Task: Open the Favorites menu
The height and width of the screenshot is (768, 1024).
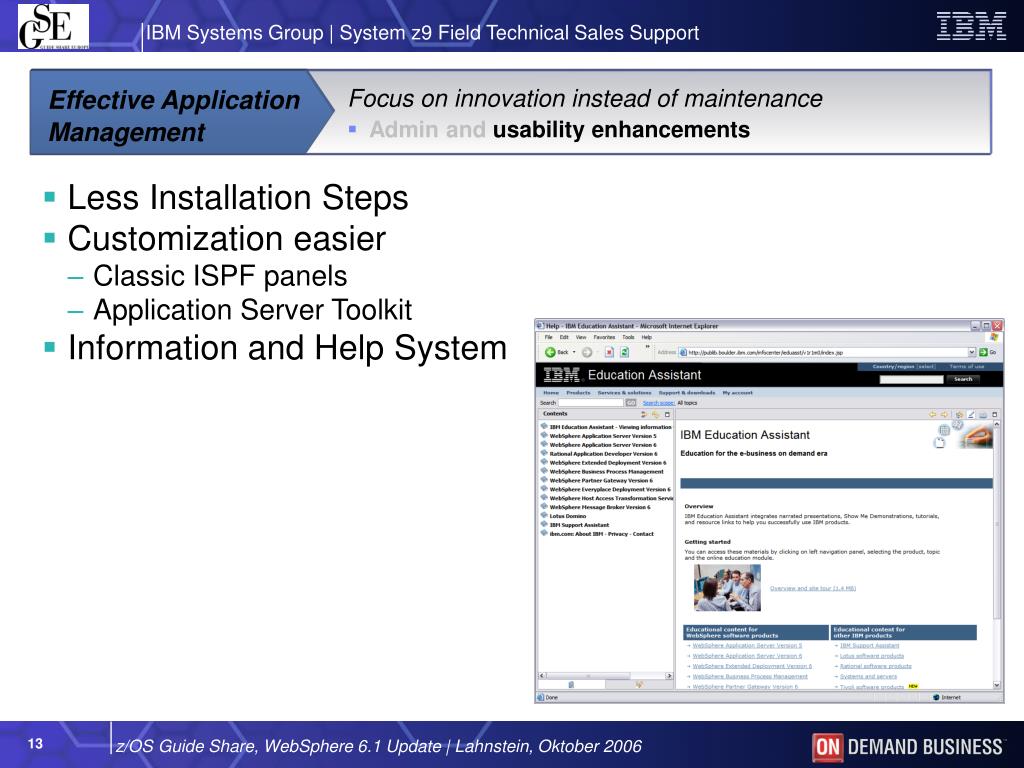Action: [604, 338]
